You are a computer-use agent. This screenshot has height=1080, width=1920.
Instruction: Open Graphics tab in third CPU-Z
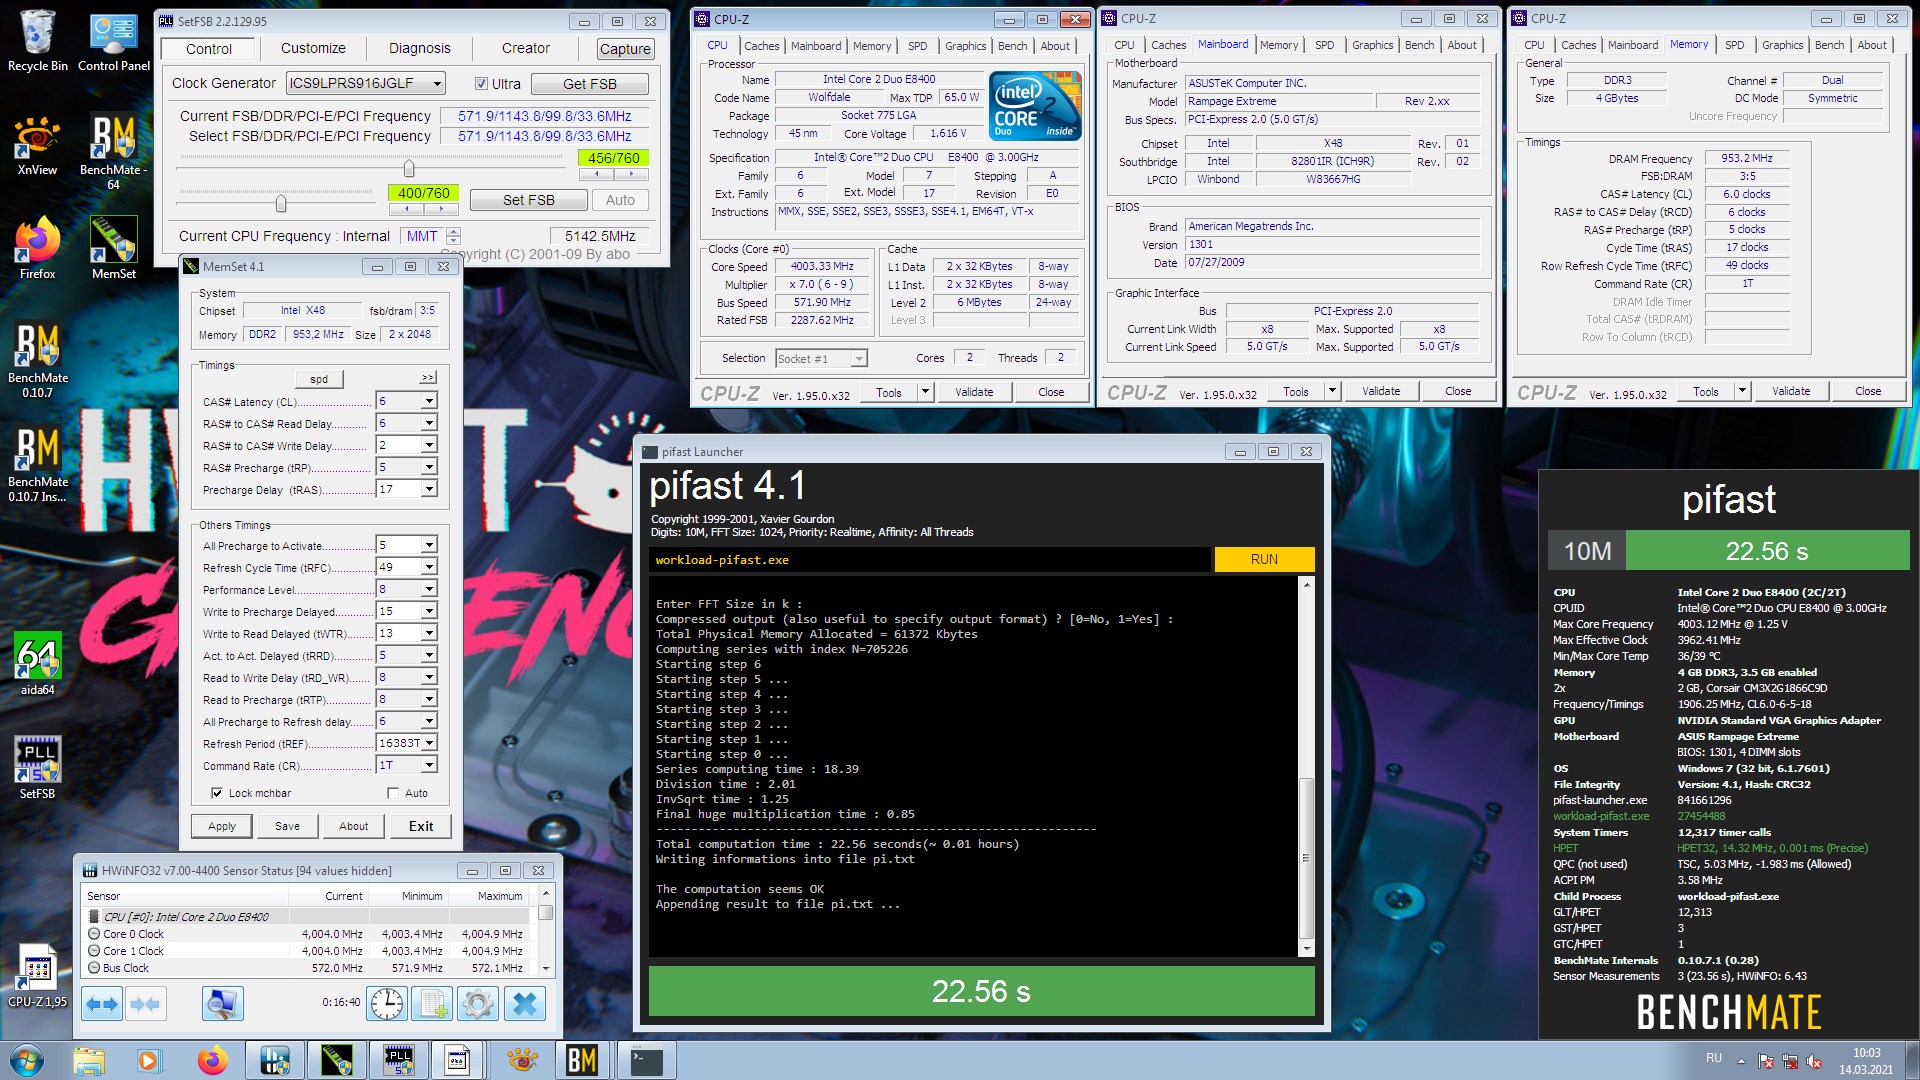pyautogui.click(x=1782, y=45)
